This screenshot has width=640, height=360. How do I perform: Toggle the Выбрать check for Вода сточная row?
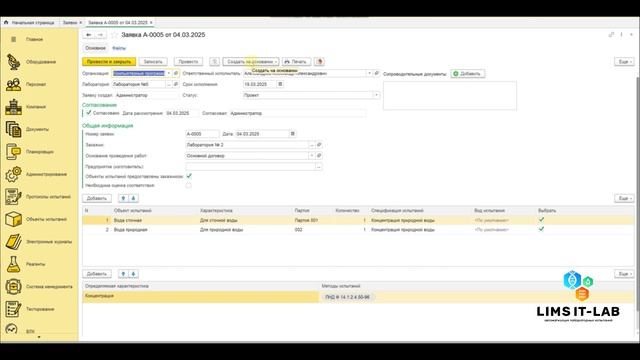click(541, 220)
